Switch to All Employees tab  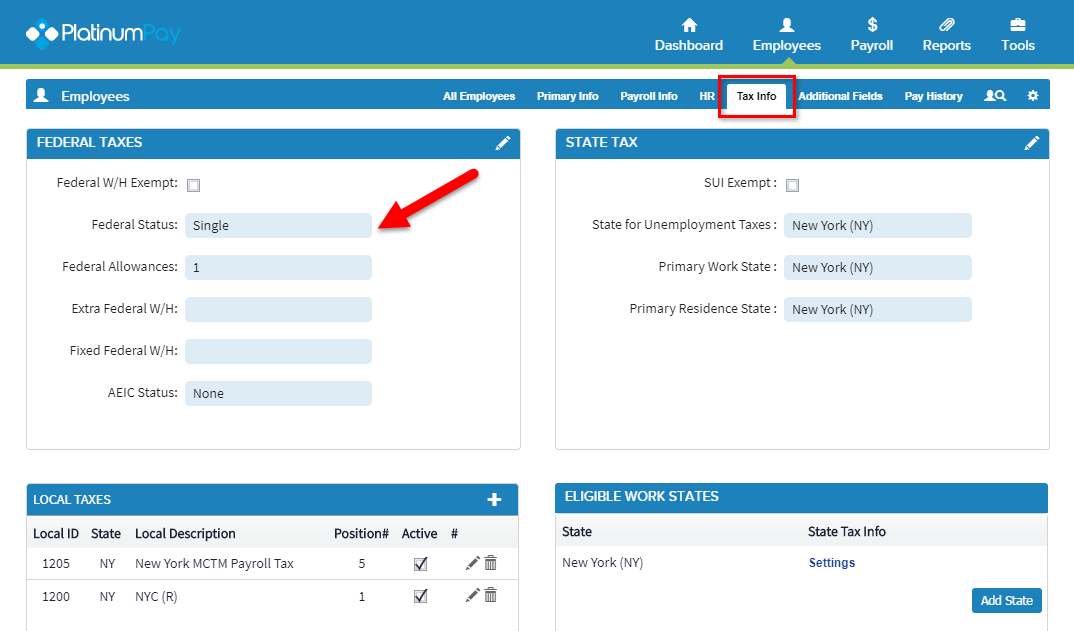[x=479, y=96]
